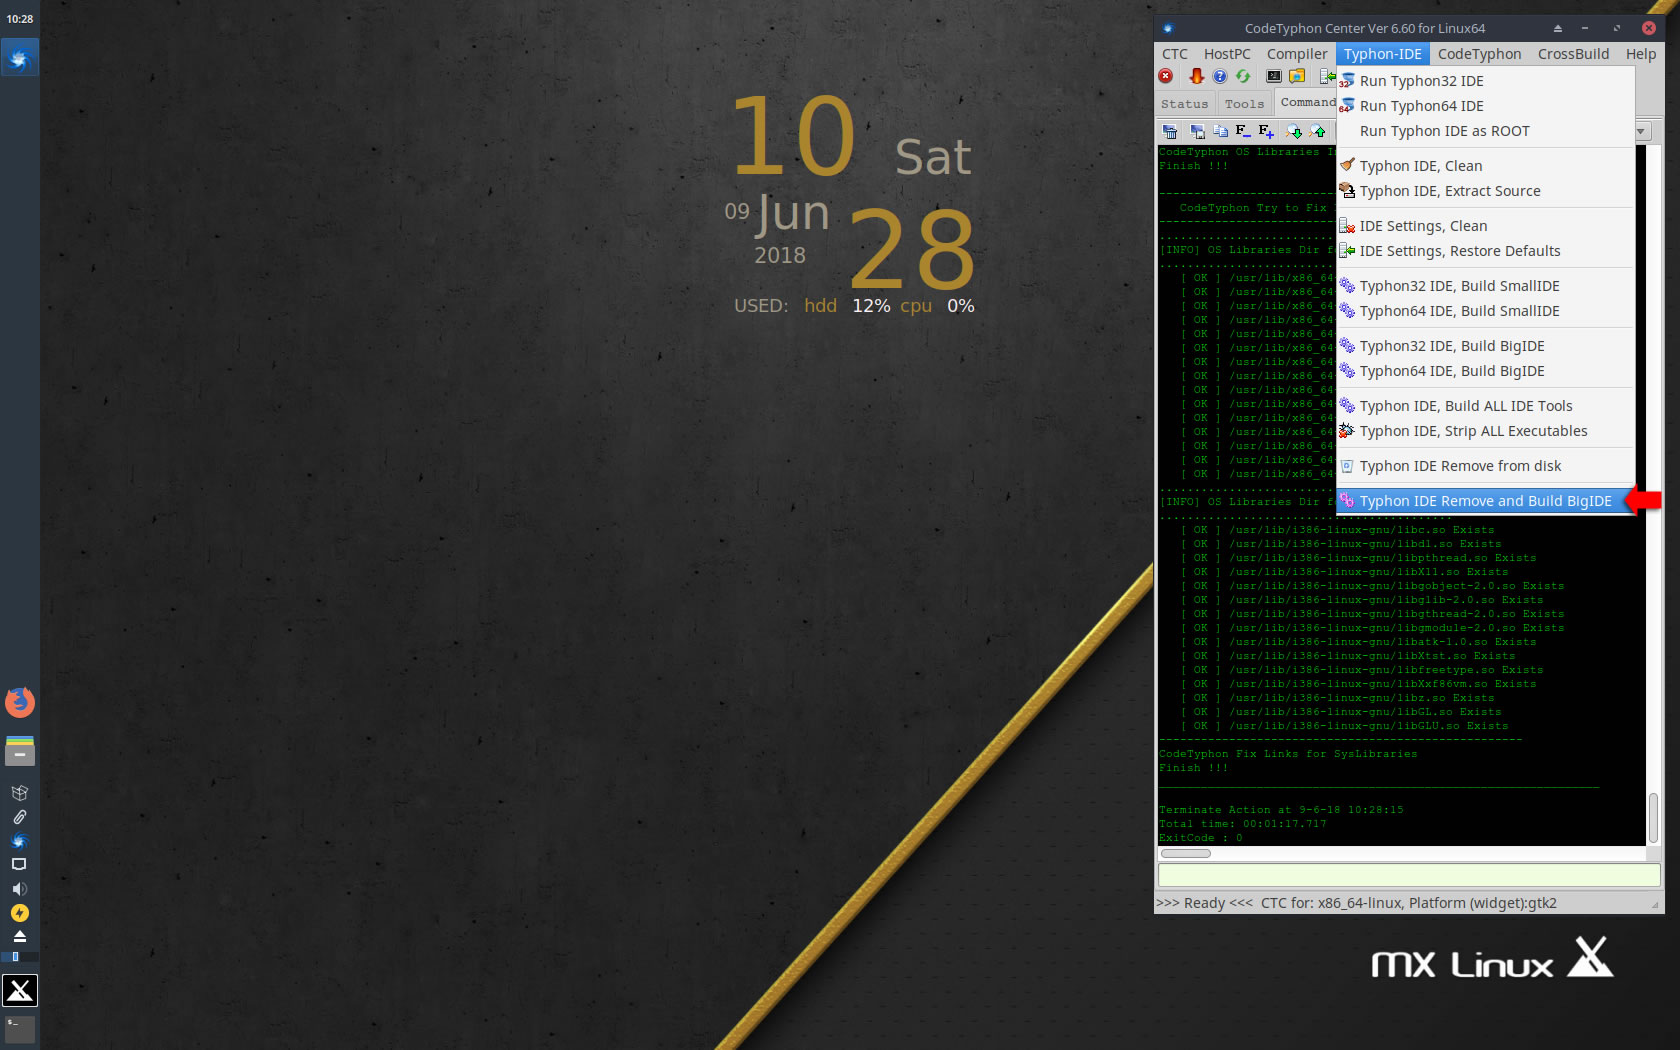Select Typhon32 IDE, Build SmallIDE
Image resolution: width=1680 pixels, height=1050 pixels.
(1485, 286)
